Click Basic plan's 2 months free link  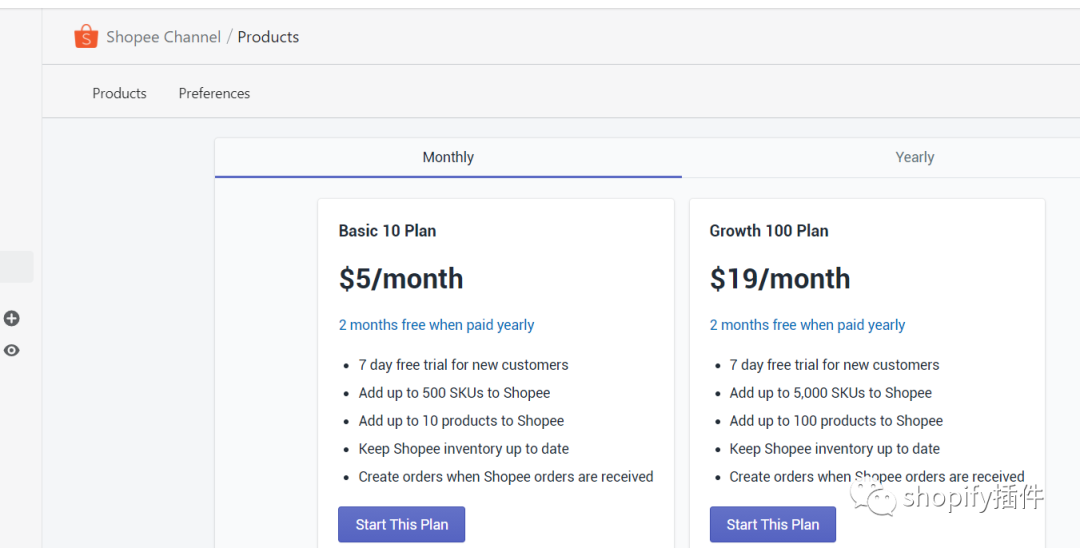436,325
